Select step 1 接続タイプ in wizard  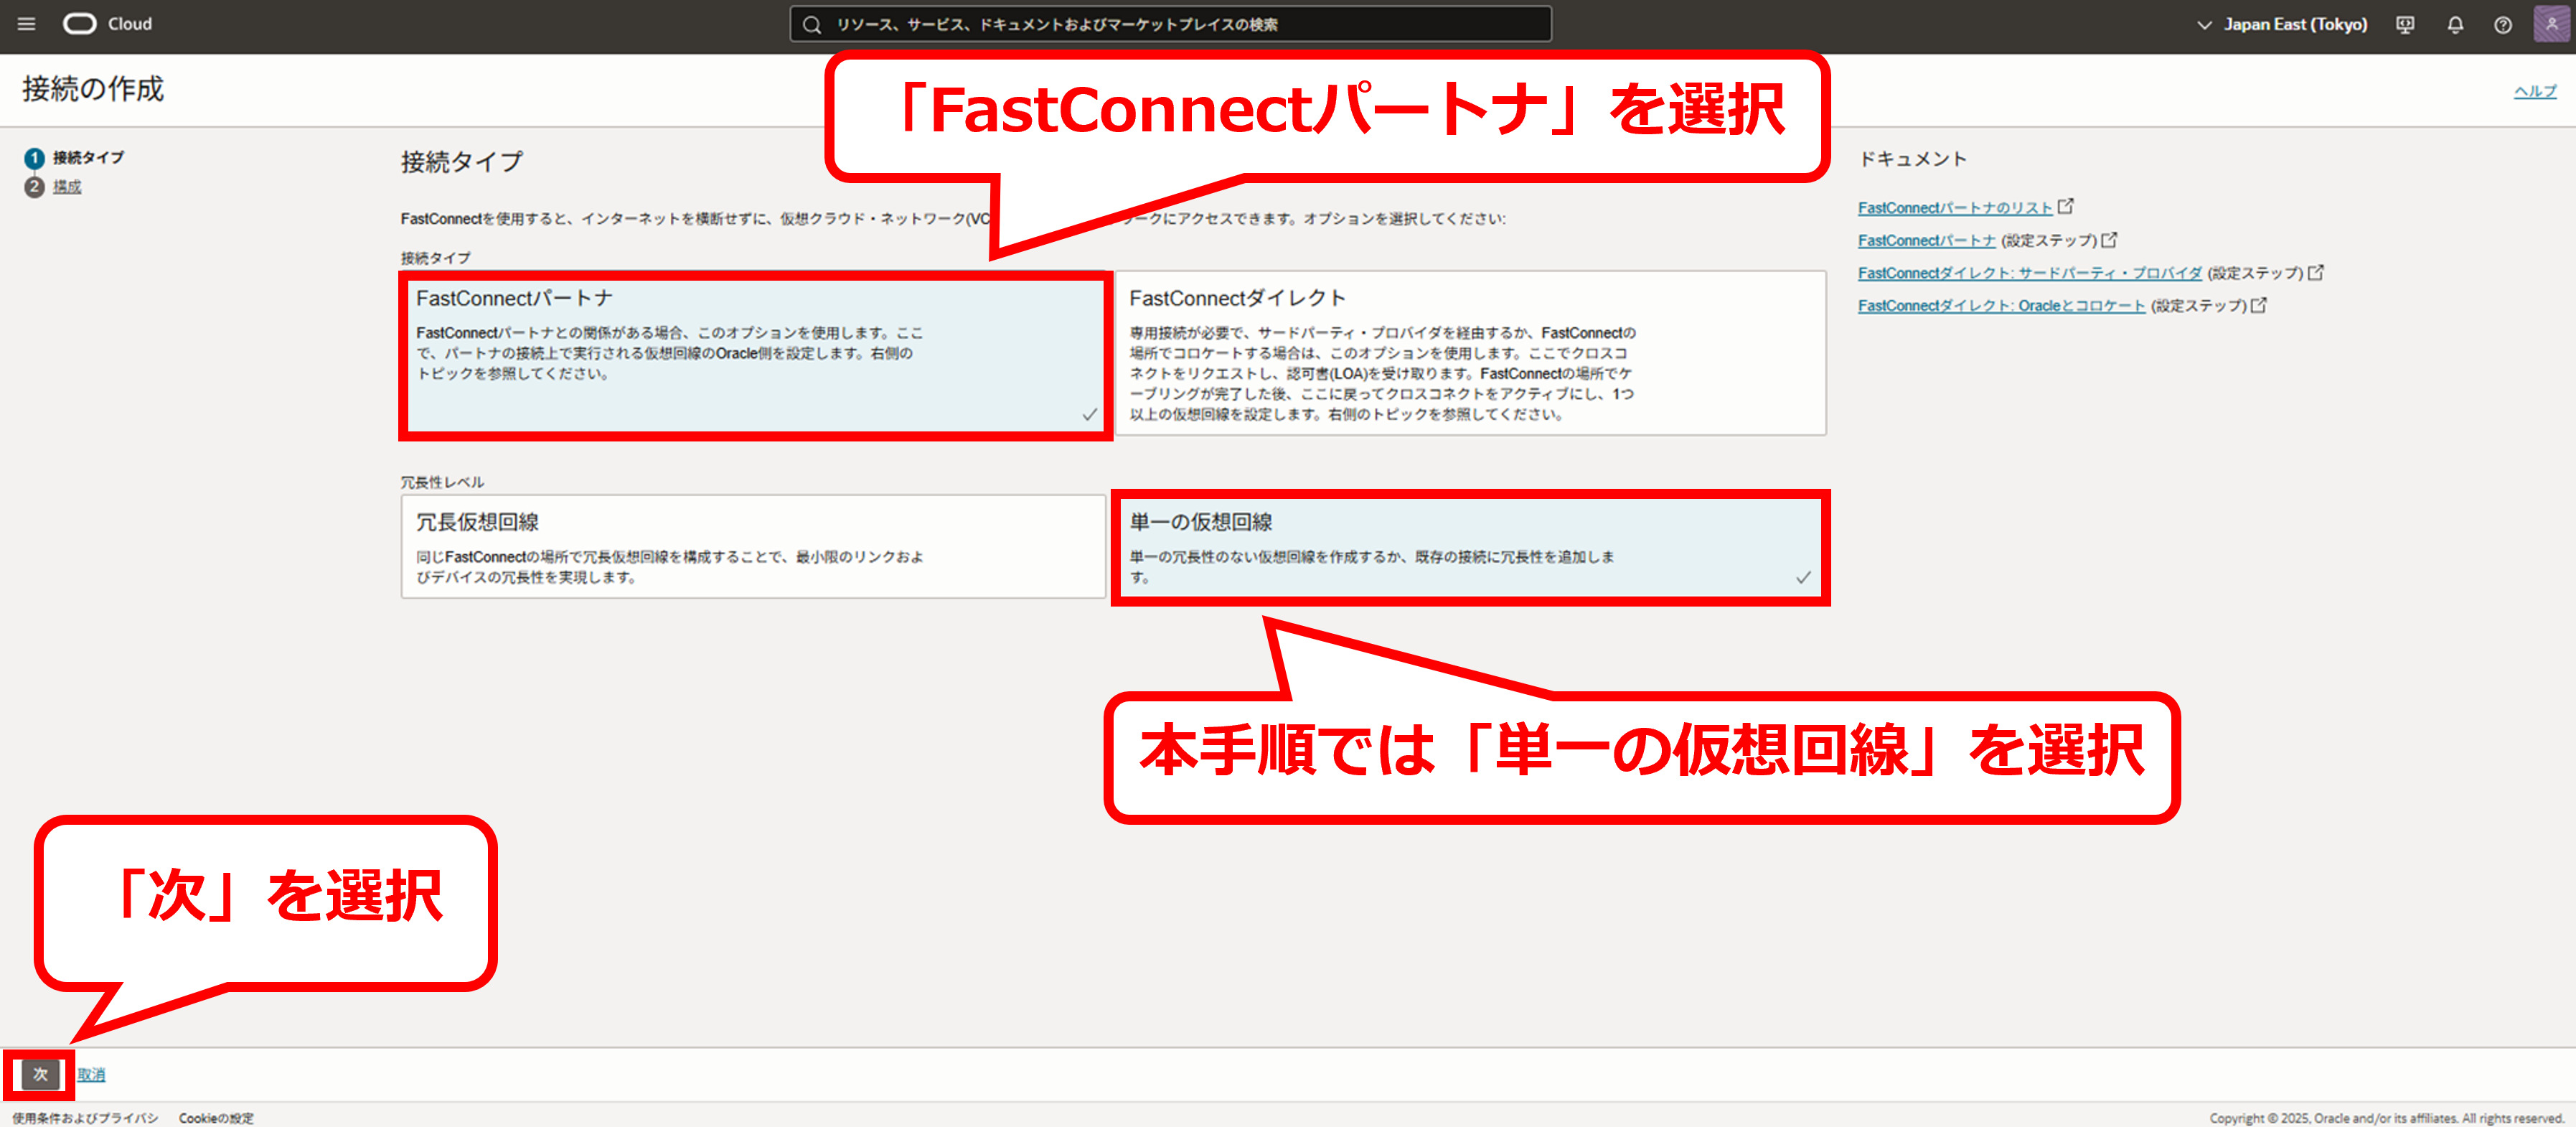88,158
